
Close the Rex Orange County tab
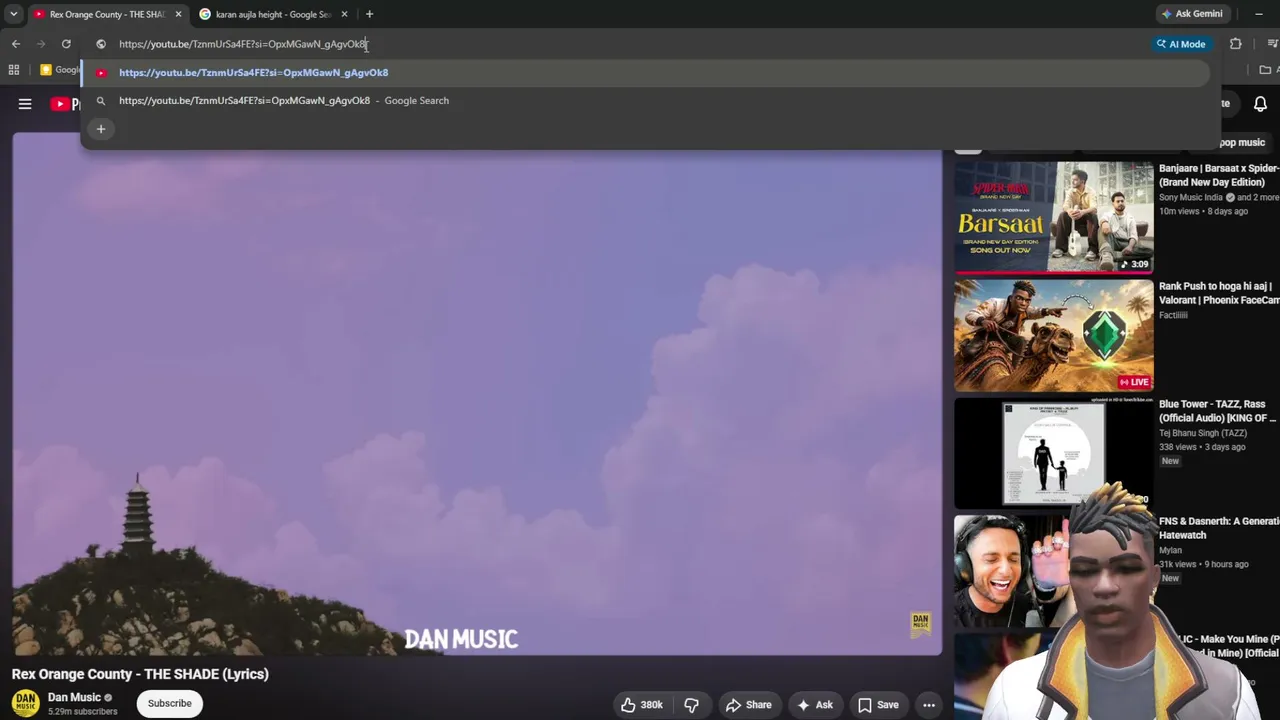tap(178, 14)
